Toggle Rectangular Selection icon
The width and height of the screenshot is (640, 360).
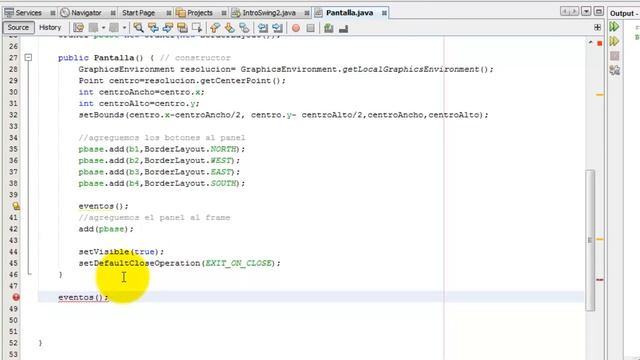197,28
